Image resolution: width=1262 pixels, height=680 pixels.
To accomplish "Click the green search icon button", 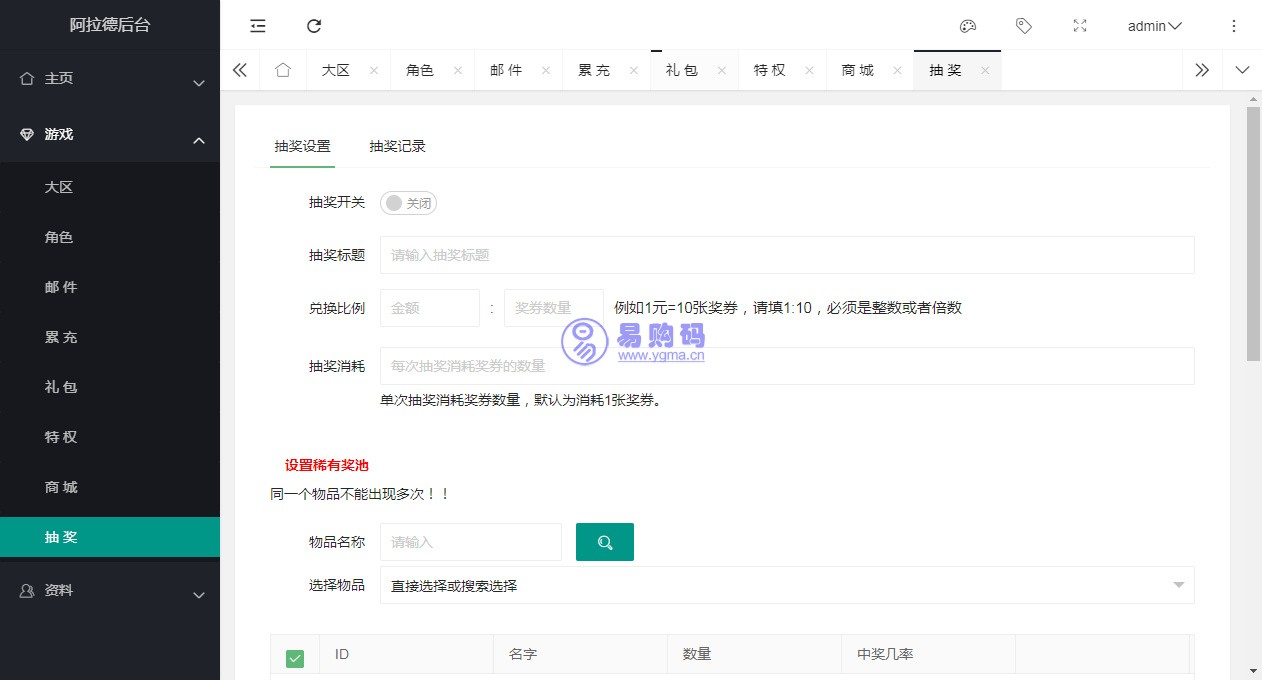I will tap(604, 542).
